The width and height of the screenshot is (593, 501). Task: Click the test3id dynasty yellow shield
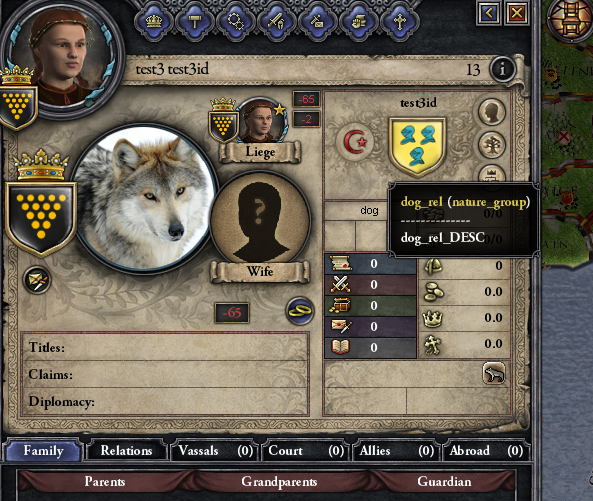(x=418, y=147)
